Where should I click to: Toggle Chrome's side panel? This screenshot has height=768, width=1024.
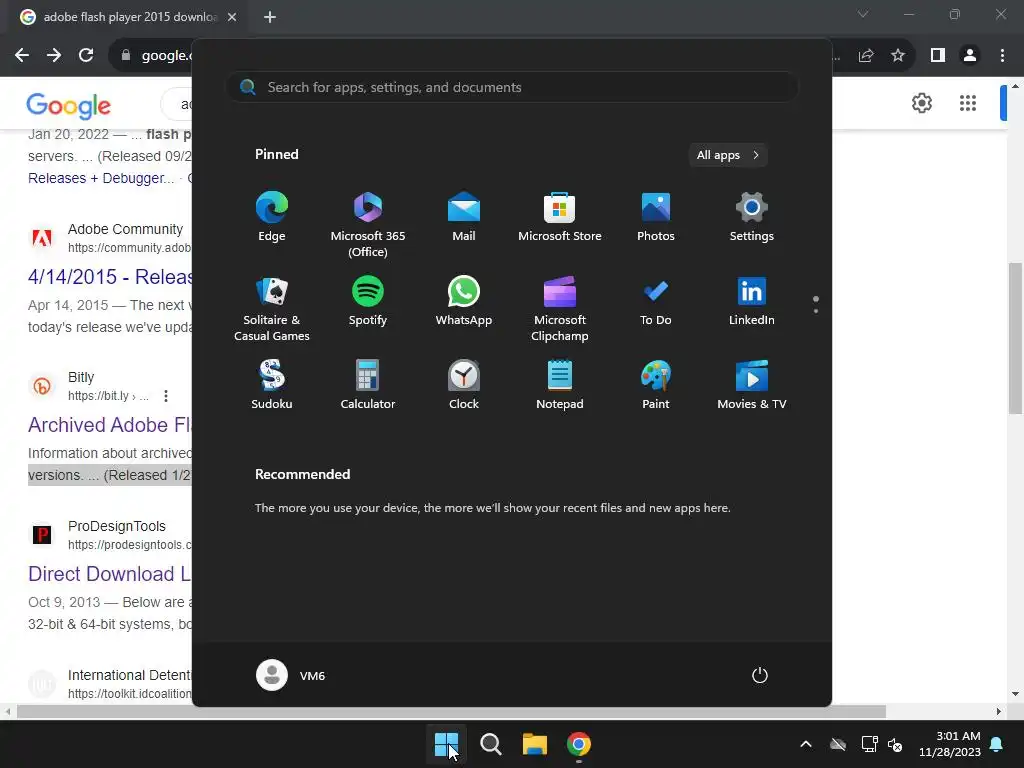click(x=938, y=56)
